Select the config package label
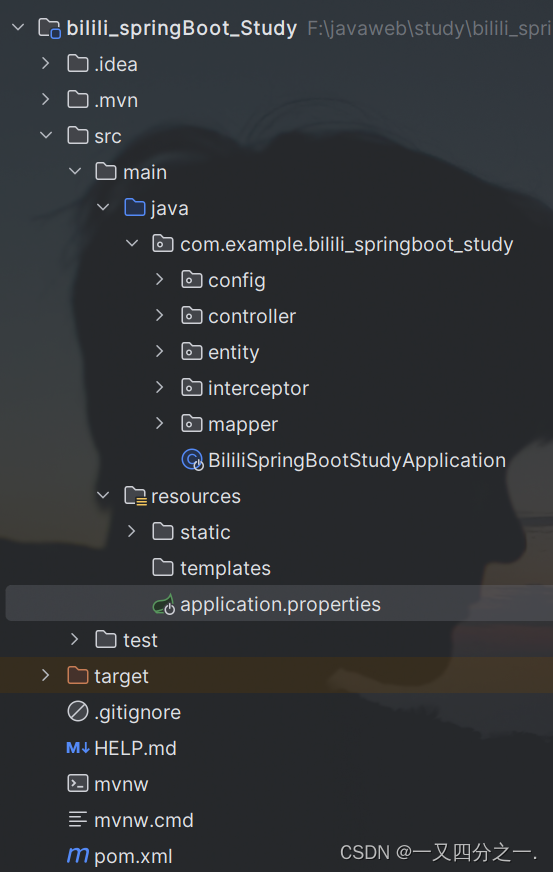Image resolution: width=553 pixels, height=872 pixels. [236, 281]
